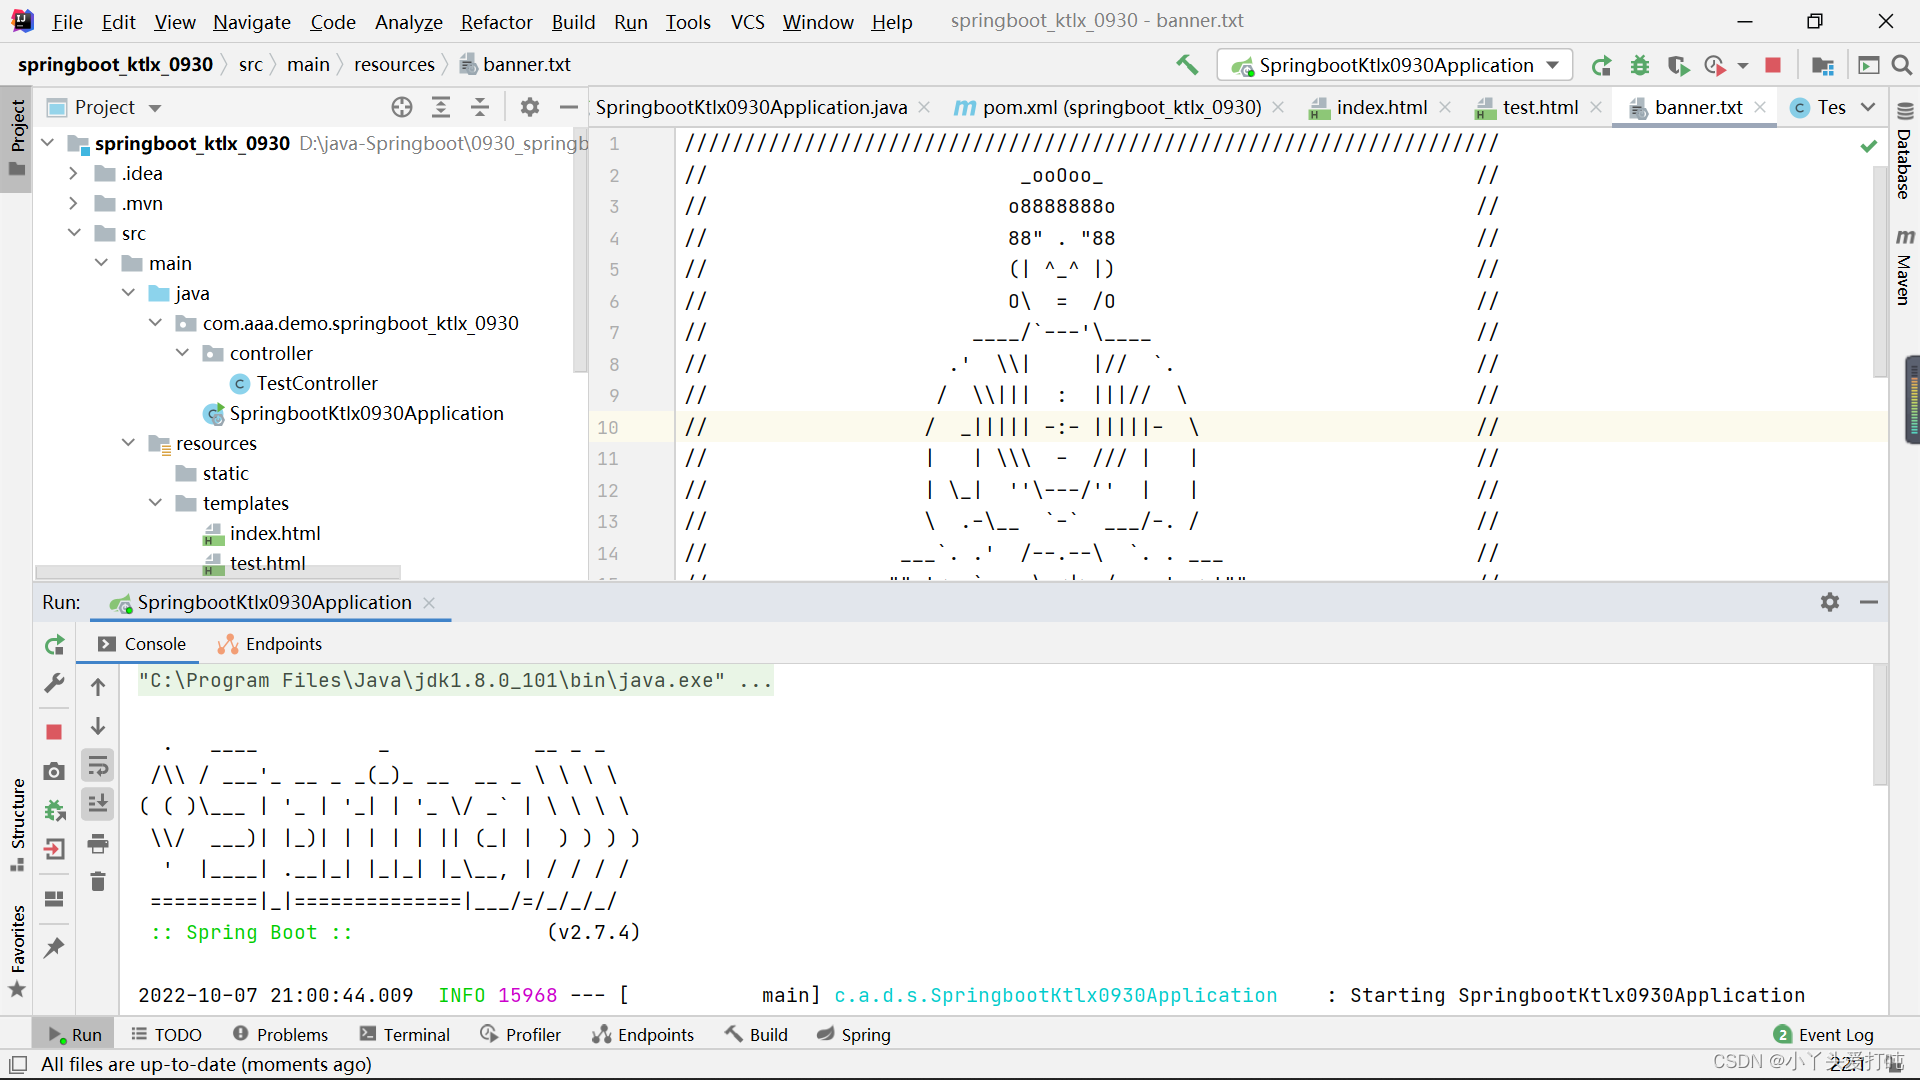Rerun the application from the main toolbar

pos(1601,66)
